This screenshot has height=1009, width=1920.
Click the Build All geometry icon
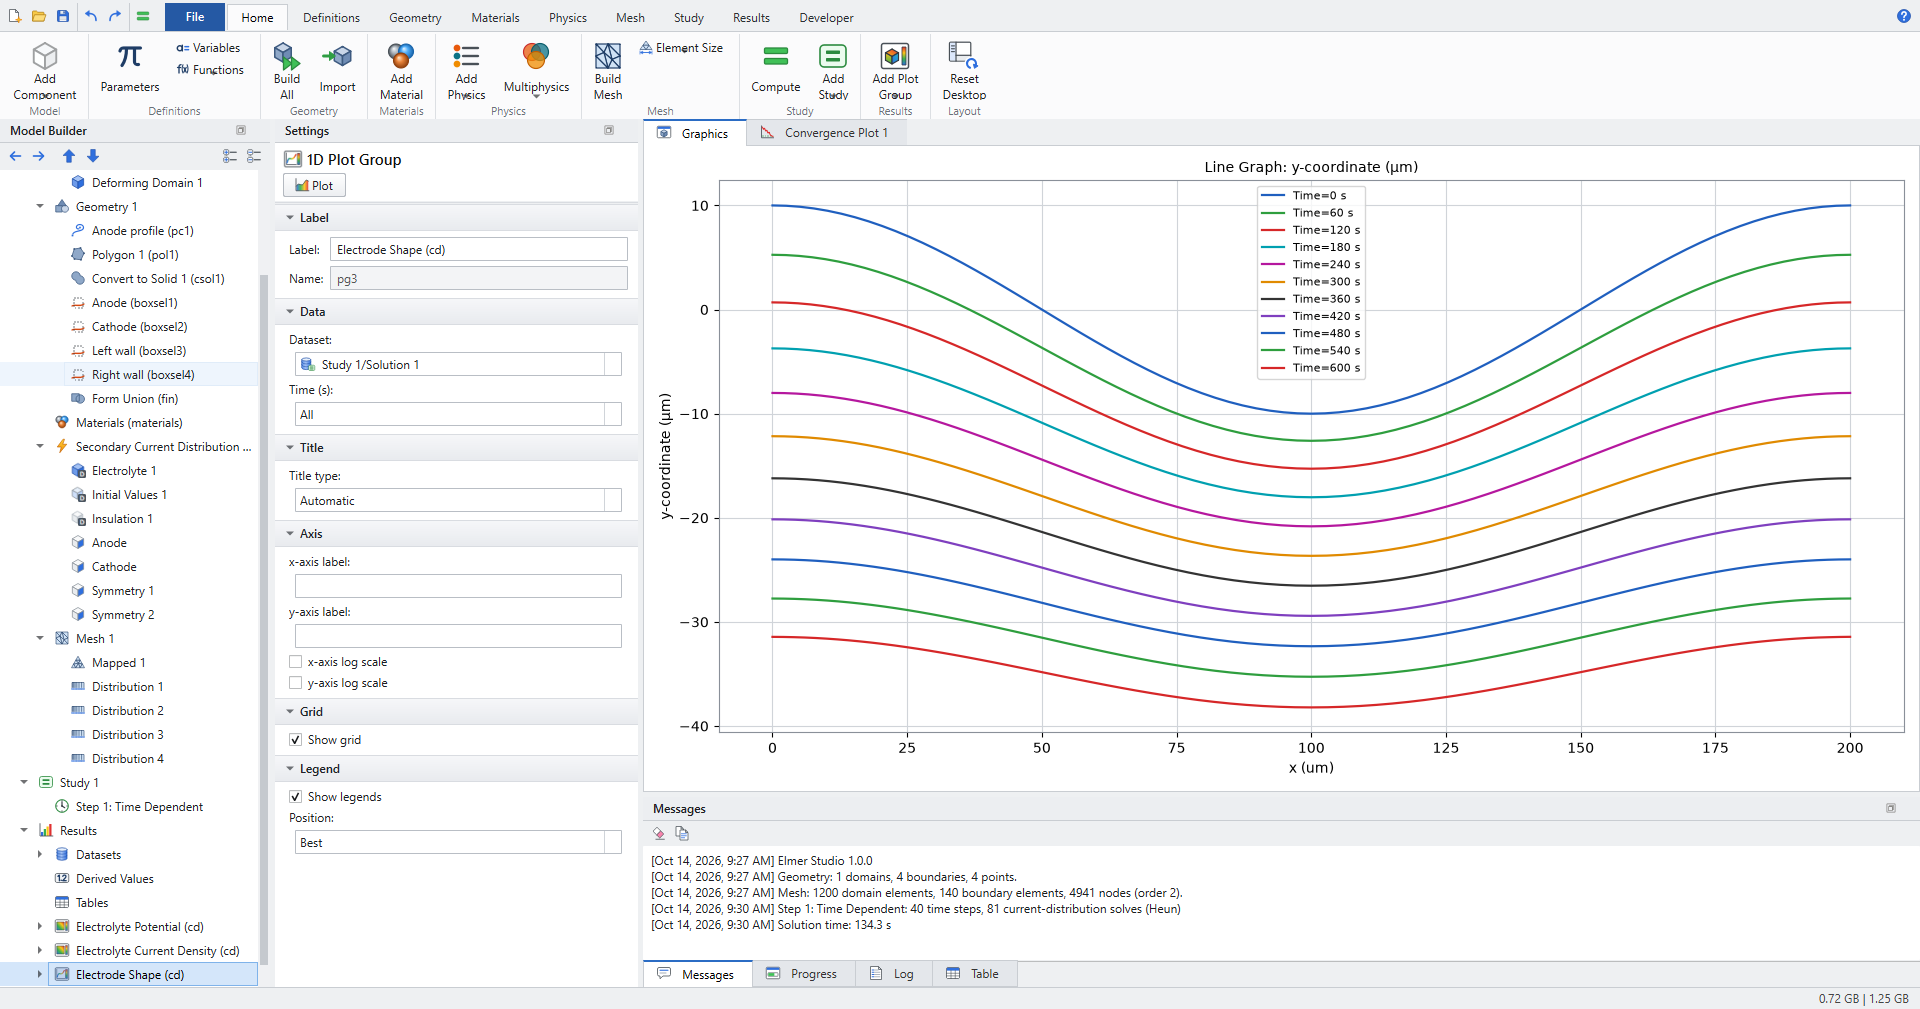point(286,56)
